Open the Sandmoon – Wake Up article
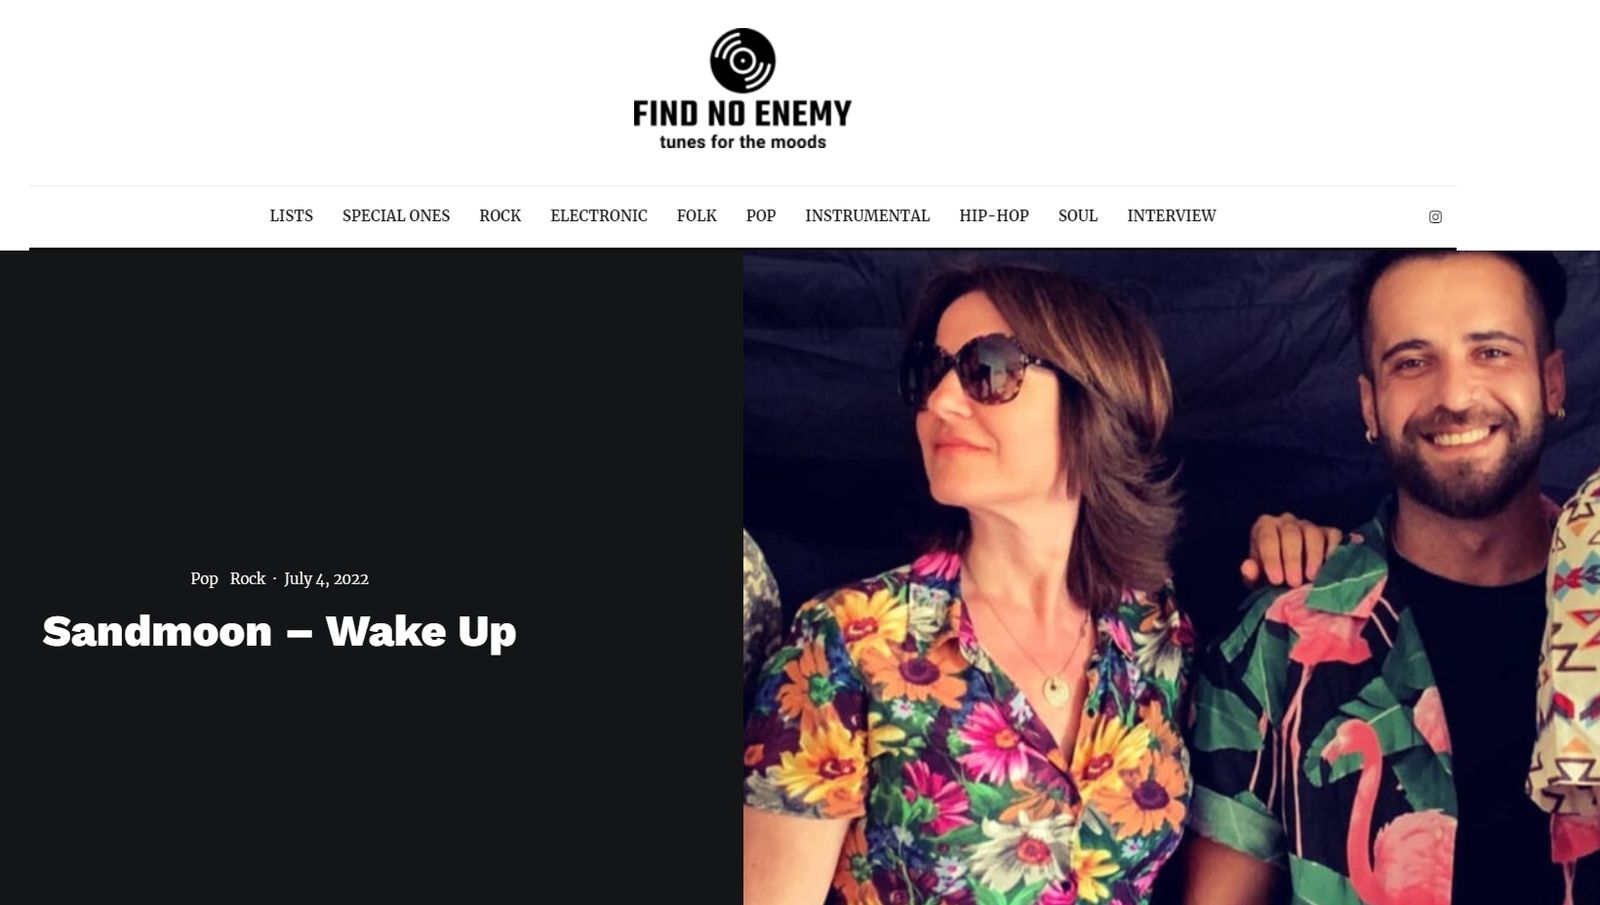Screen dimensions: 1600x905 [x=279, y=632]
